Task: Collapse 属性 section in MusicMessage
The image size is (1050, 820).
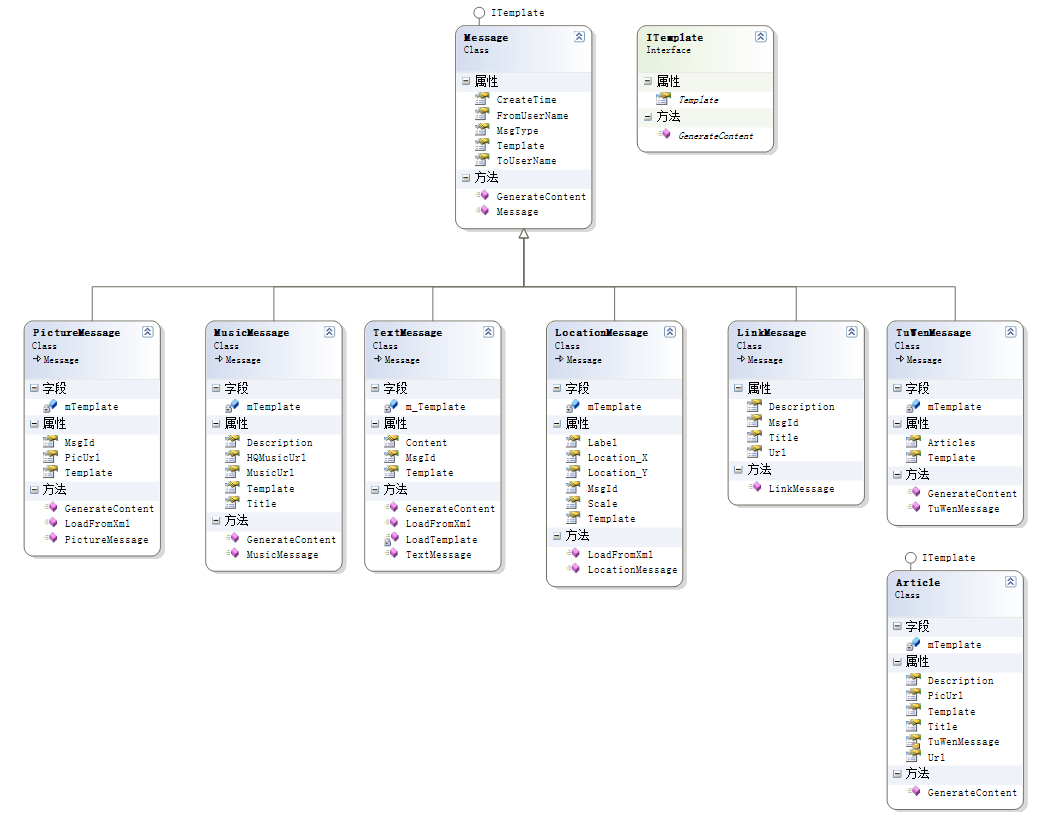Action: coord(216,424)
